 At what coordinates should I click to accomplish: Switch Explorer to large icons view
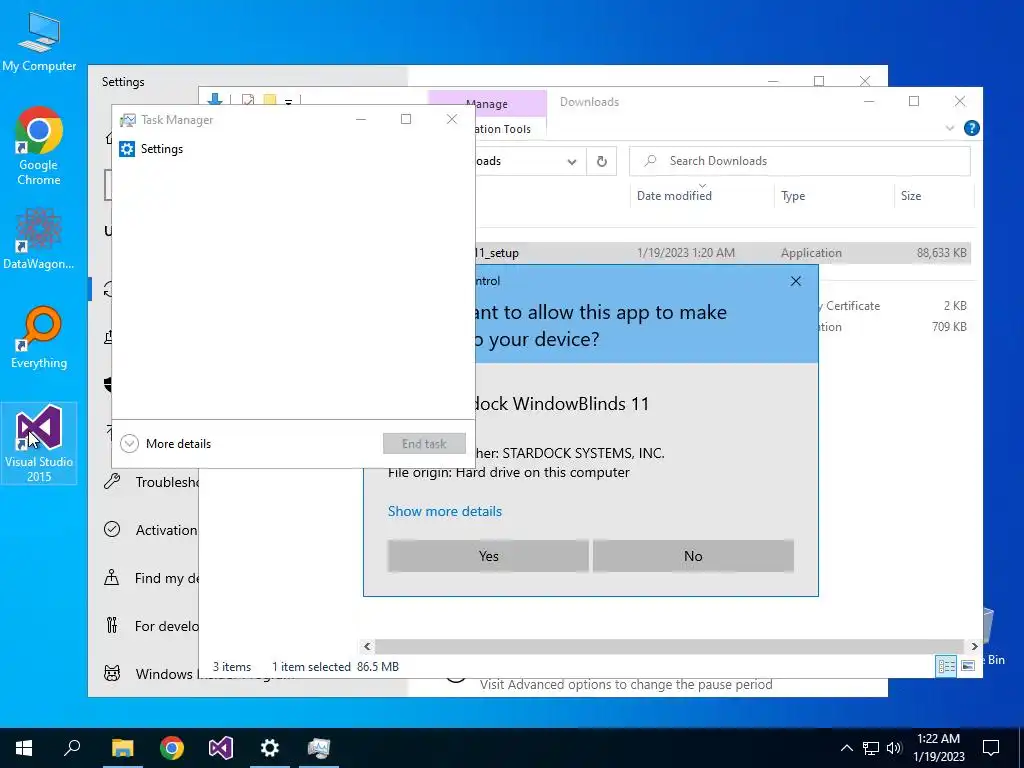click(968, 666)
